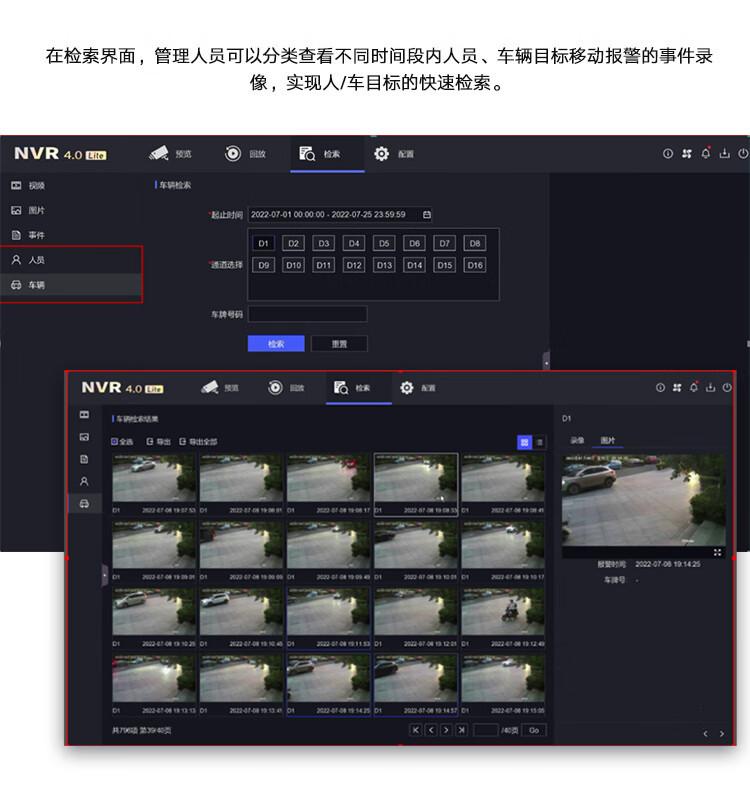The image size is (750, 799).
Task: Open thumbnail stamped 19:07:53
Action: click(x=154, y=485)
